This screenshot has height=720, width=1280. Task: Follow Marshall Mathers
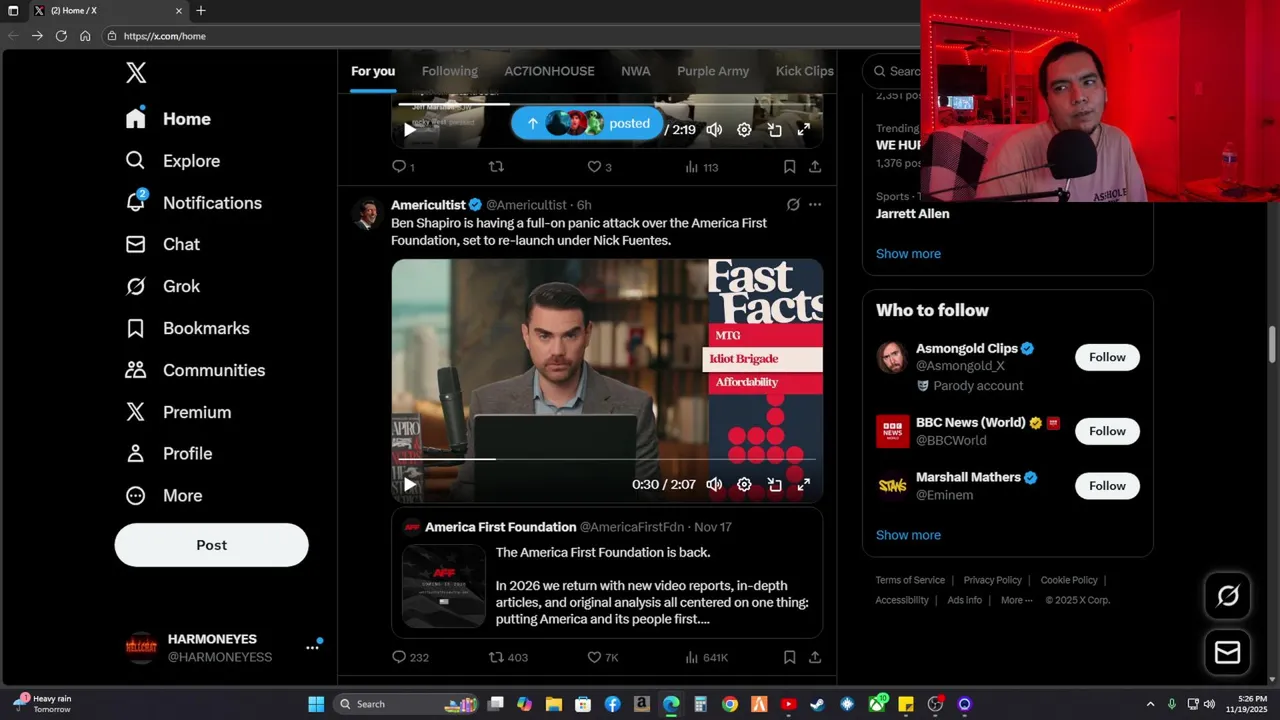(x=1107, y=486)
